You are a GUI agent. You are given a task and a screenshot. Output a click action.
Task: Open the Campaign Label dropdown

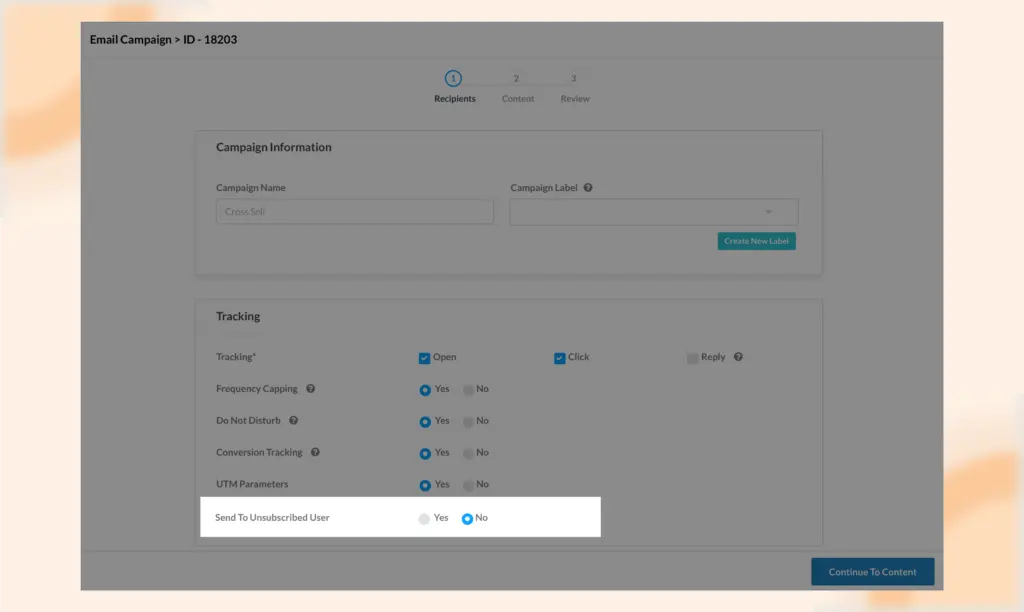click(654, 212)
